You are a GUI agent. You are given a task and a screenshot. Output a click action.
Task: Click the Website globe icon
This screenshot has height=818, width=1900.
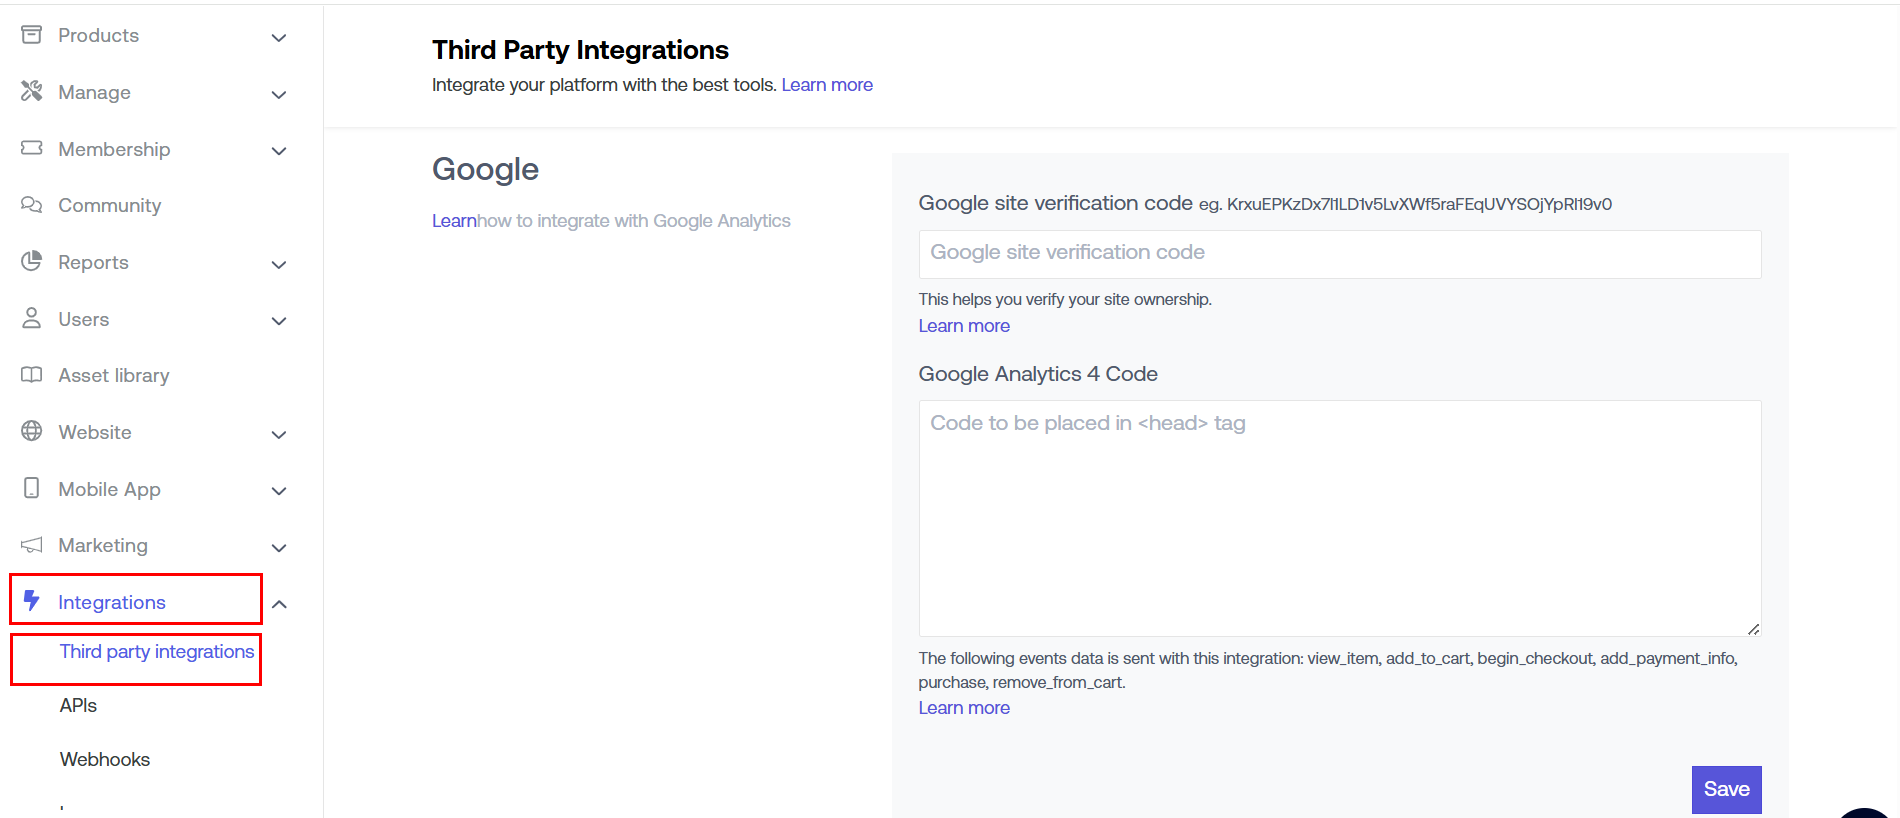[32, 431]
